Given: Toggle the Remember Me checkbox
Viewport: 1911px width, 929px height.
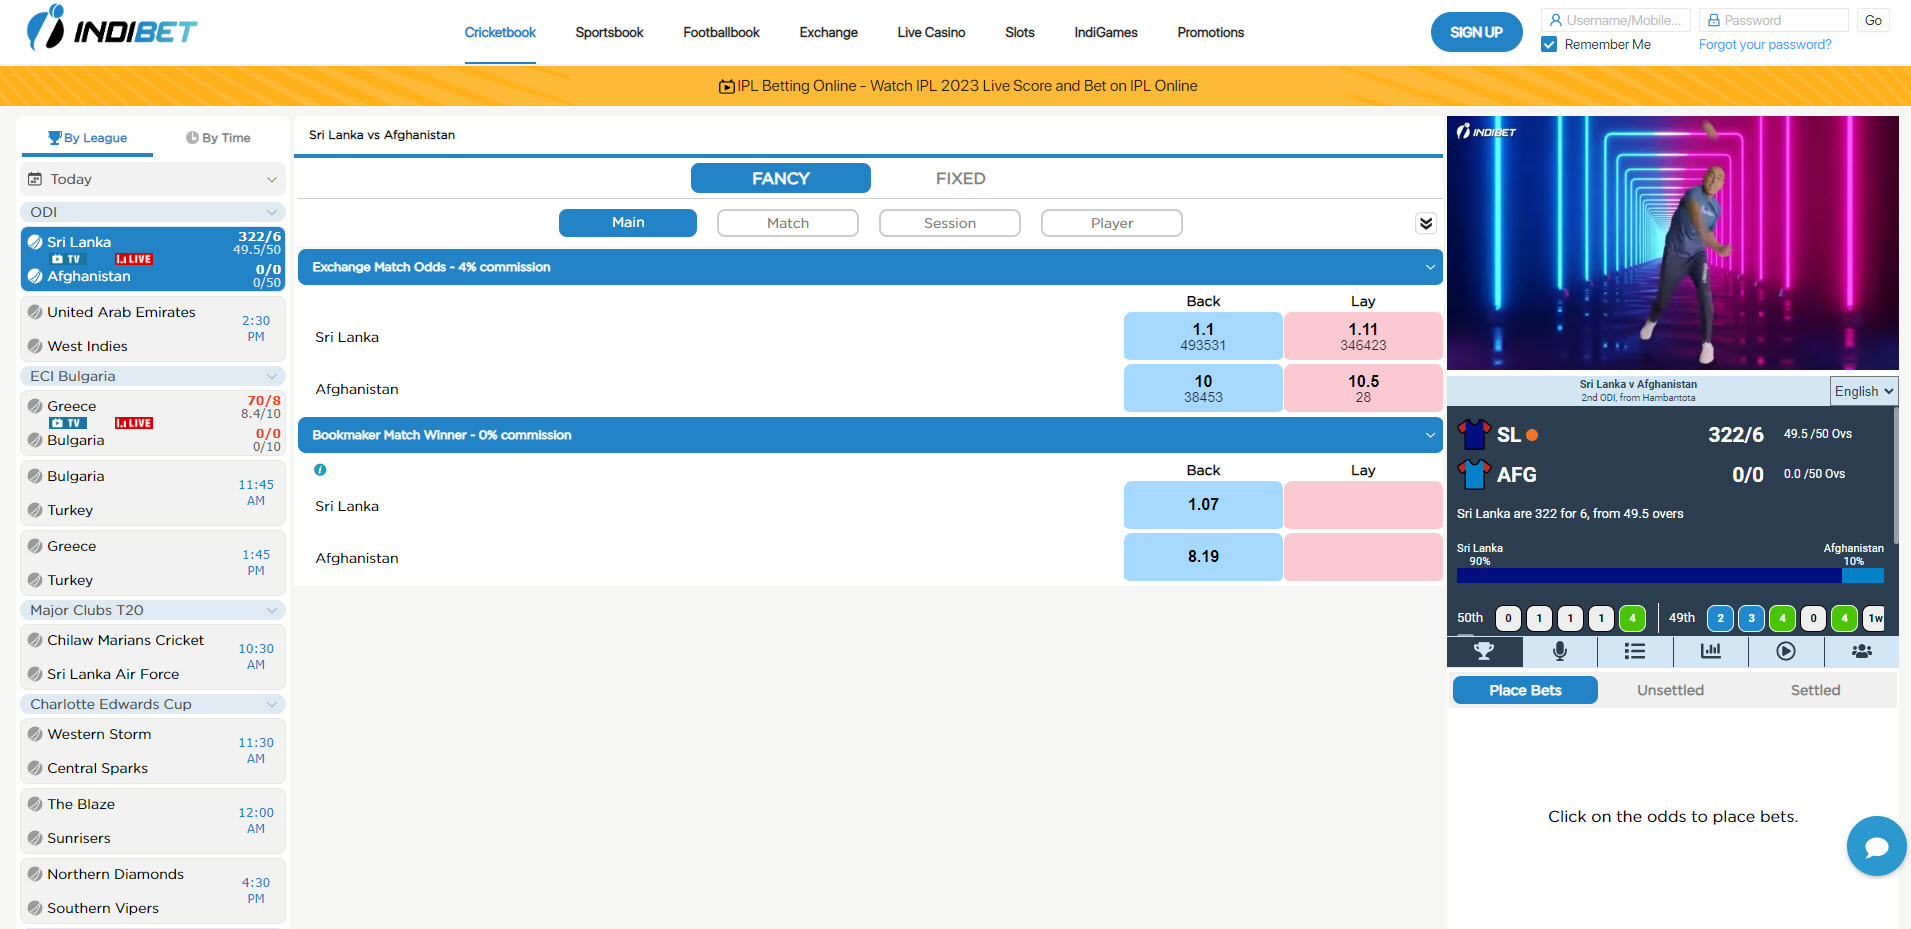Looking at the screenshot, I should (x=1549, y=45).
